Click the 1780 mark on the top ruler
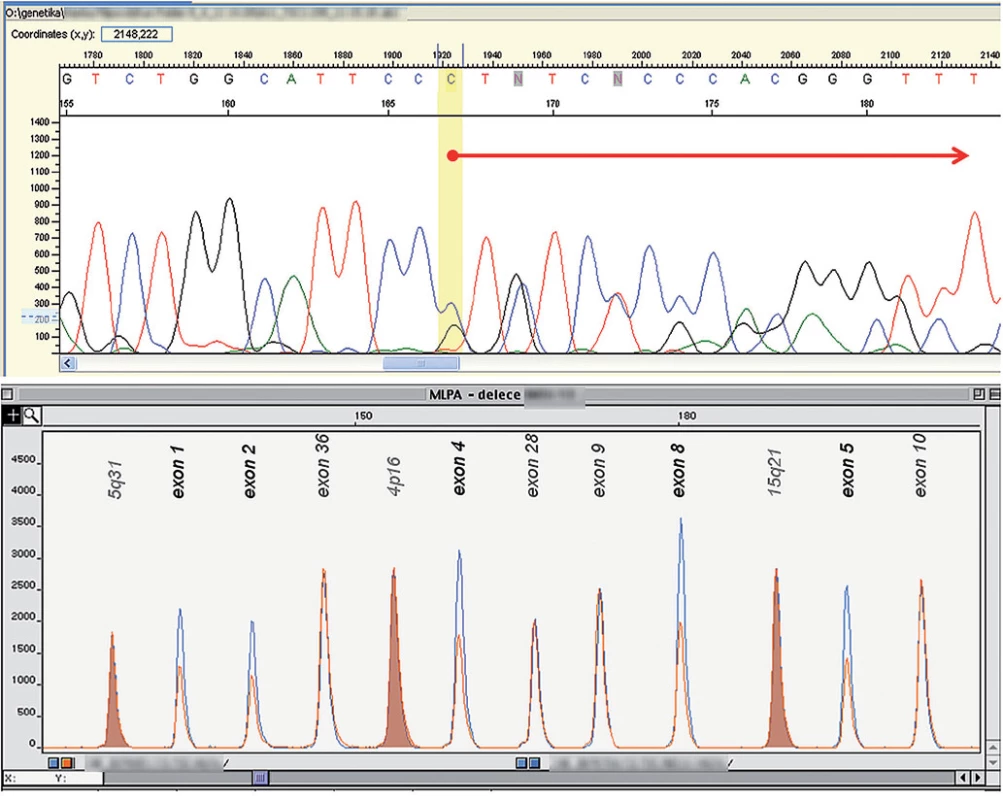This screenshot has width=1003, height=800. tap(93, 56)
